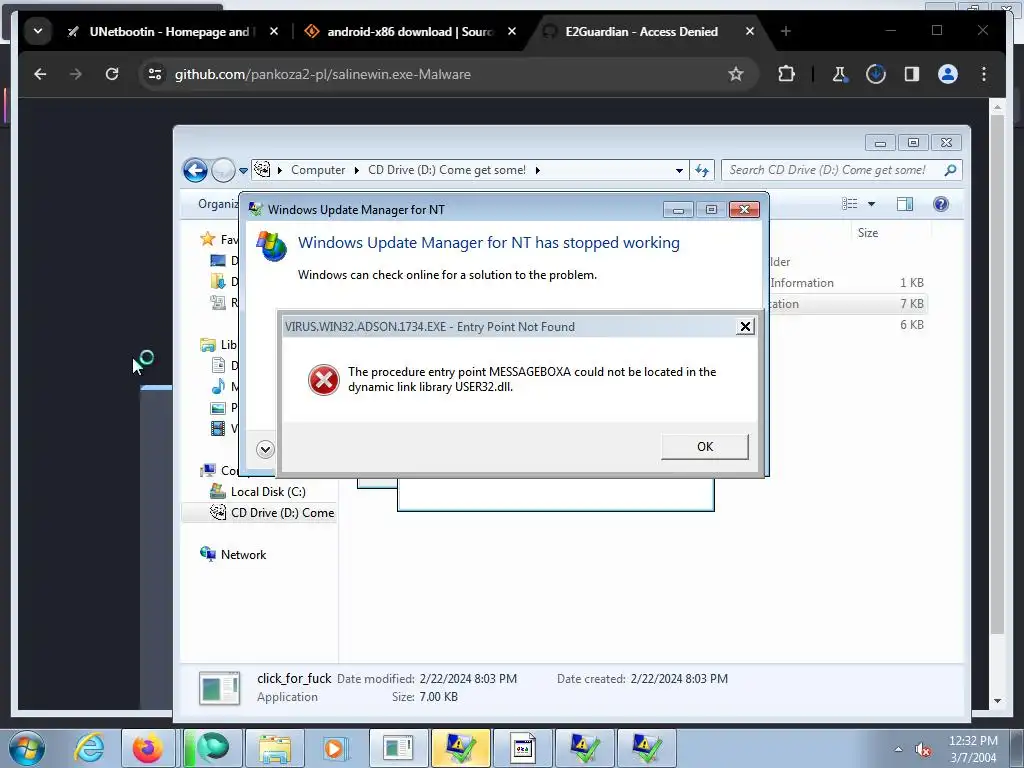Switch to E2Guardian - Access Denied tab
Image resolution: width=1024 pixels, height=768 pixels.
pyautogui.click(x=641, y=31)
